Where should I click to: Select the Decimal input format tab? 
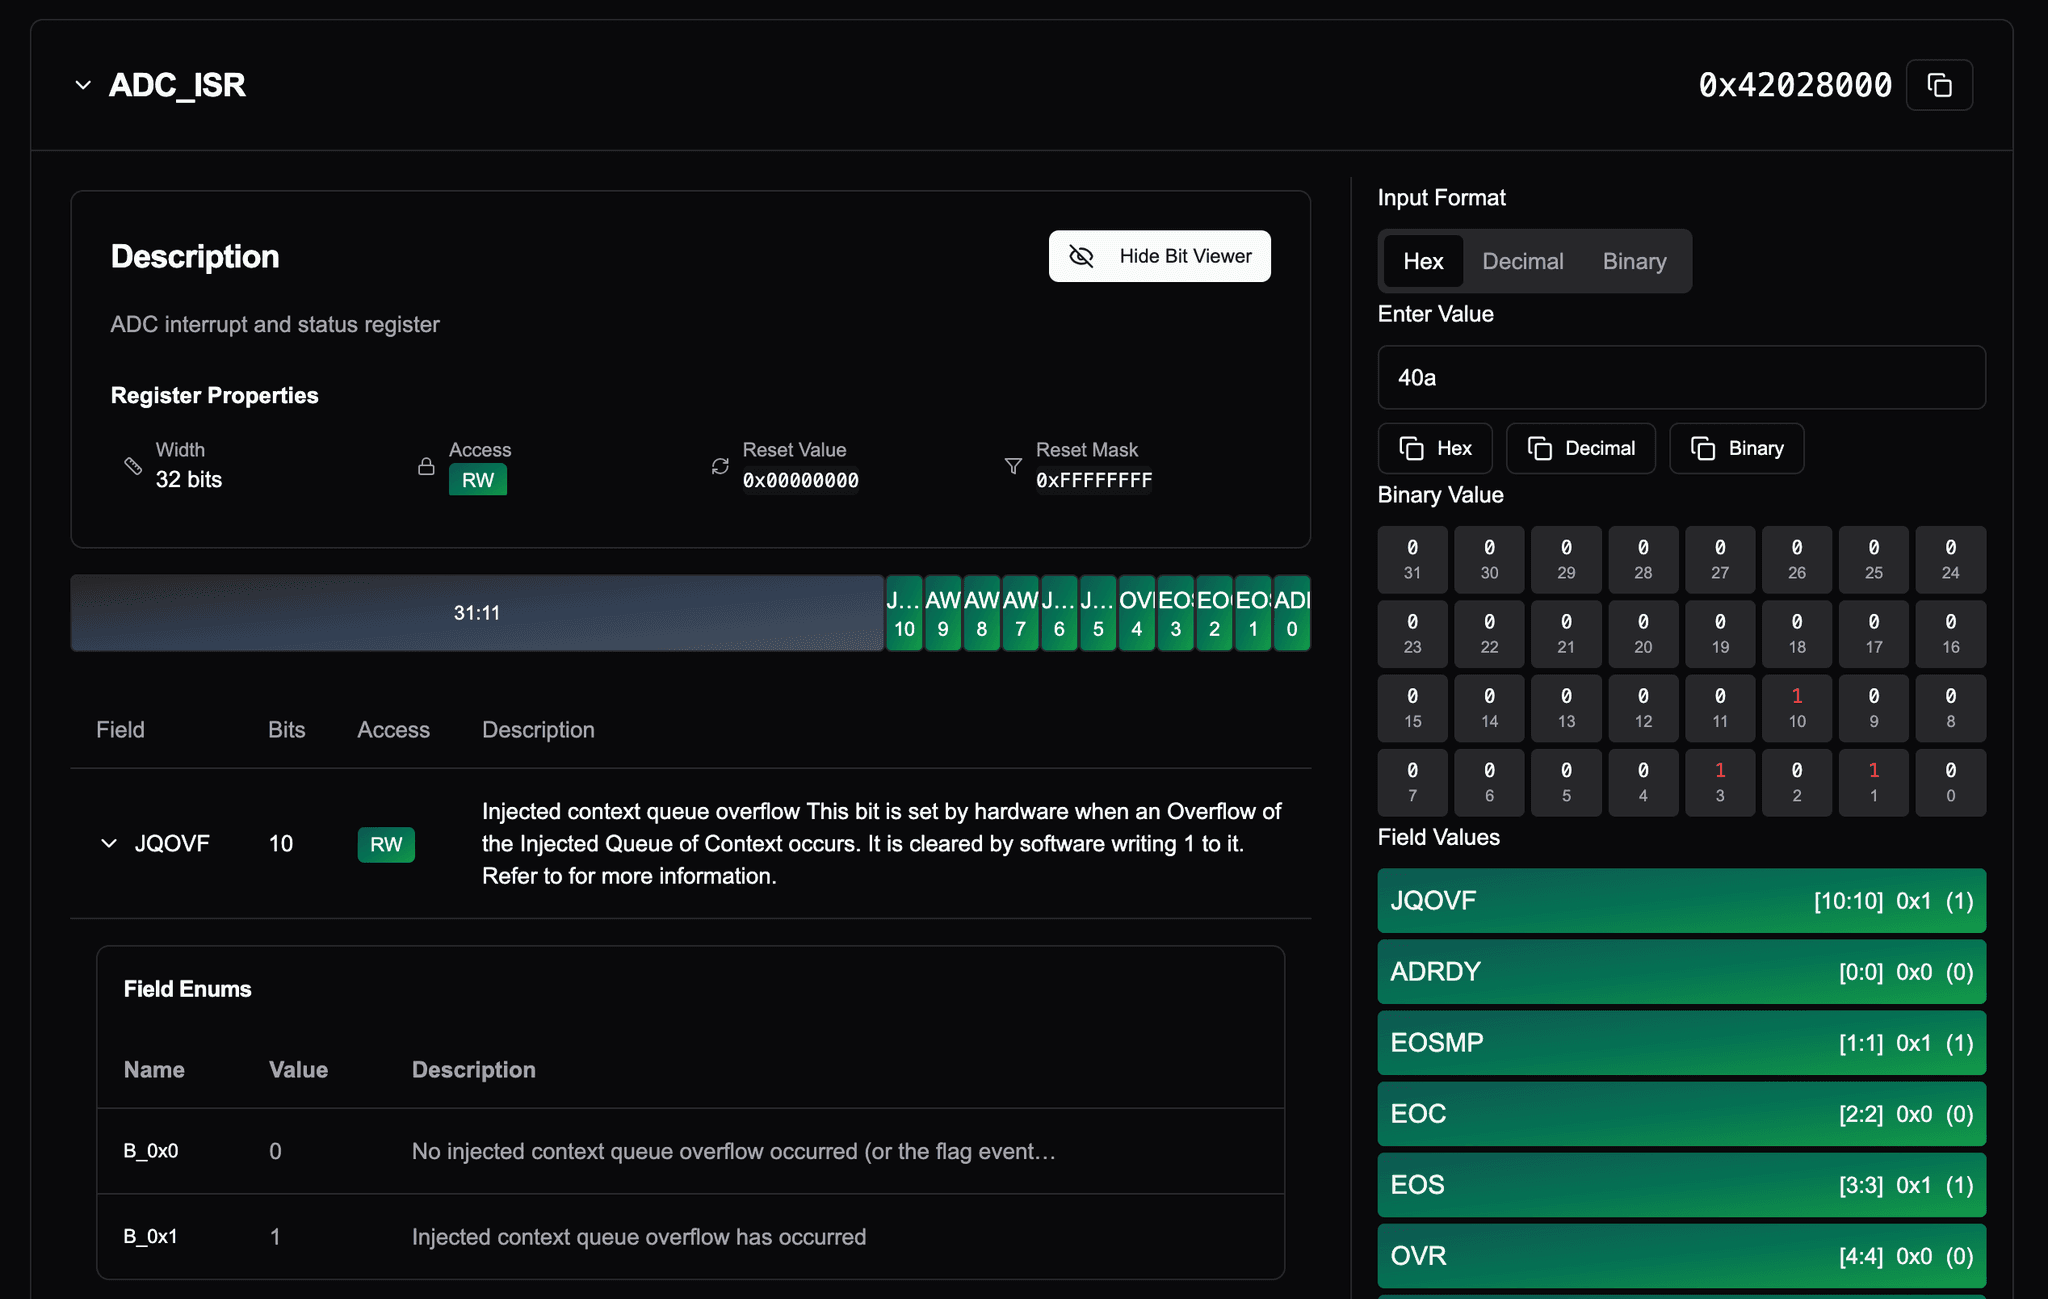(1523, 260)
